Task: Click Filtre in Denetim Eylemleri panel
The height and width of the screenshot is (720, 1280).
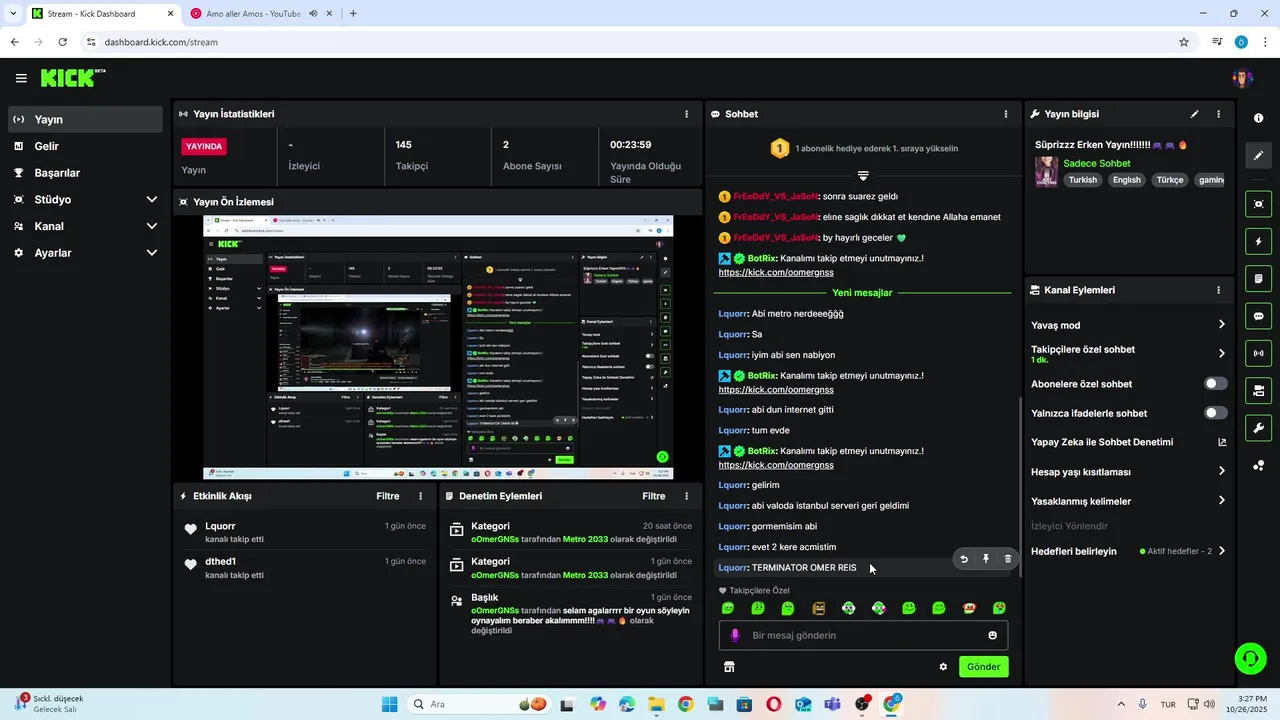Action: [654, 496]
